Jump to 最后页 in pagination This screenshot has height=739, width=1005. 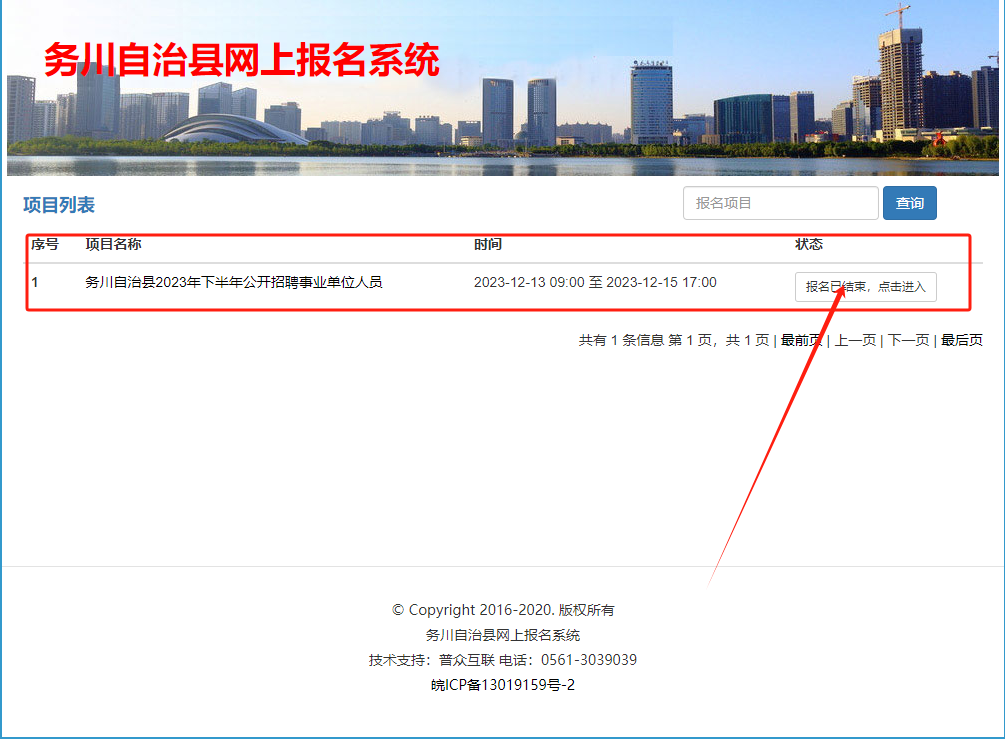tap(961, 340)
